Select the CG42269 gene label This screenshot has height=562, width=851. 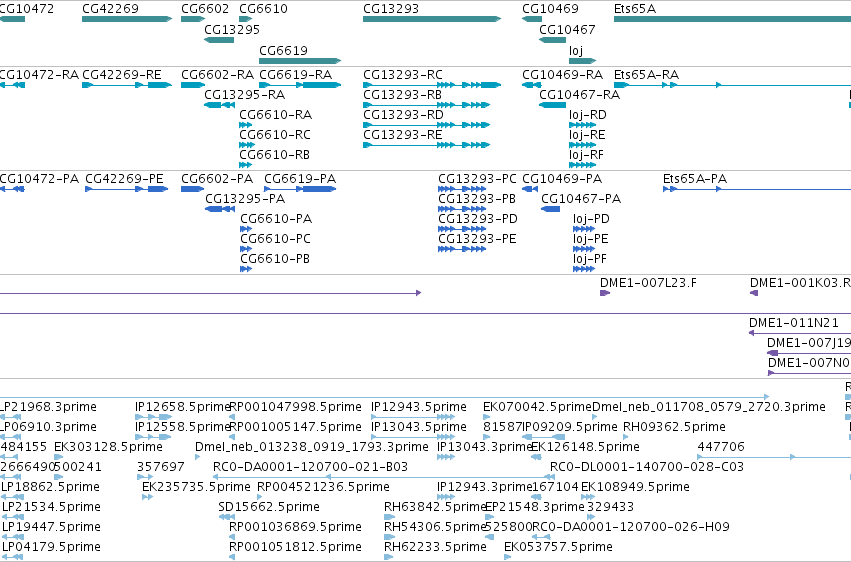(110, 9)
